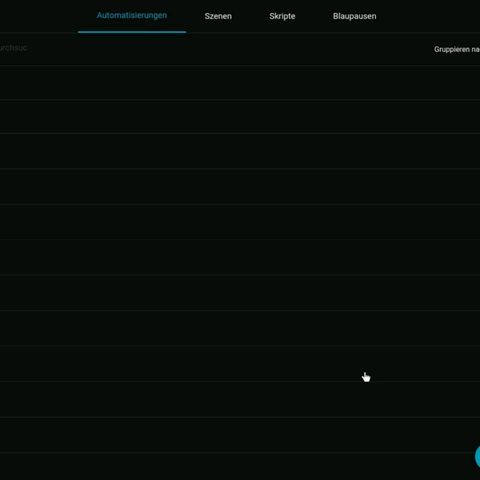Open the Automatisierungen tab
The height and width of the screenshot is (480, 480).
[132, 16]
